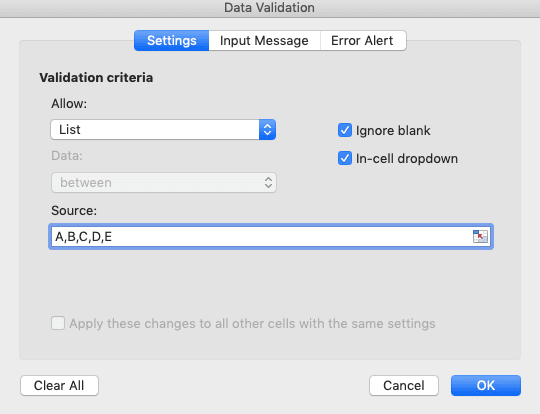
Task: Click the Validation criteria heading
Action: pos(96,77)
